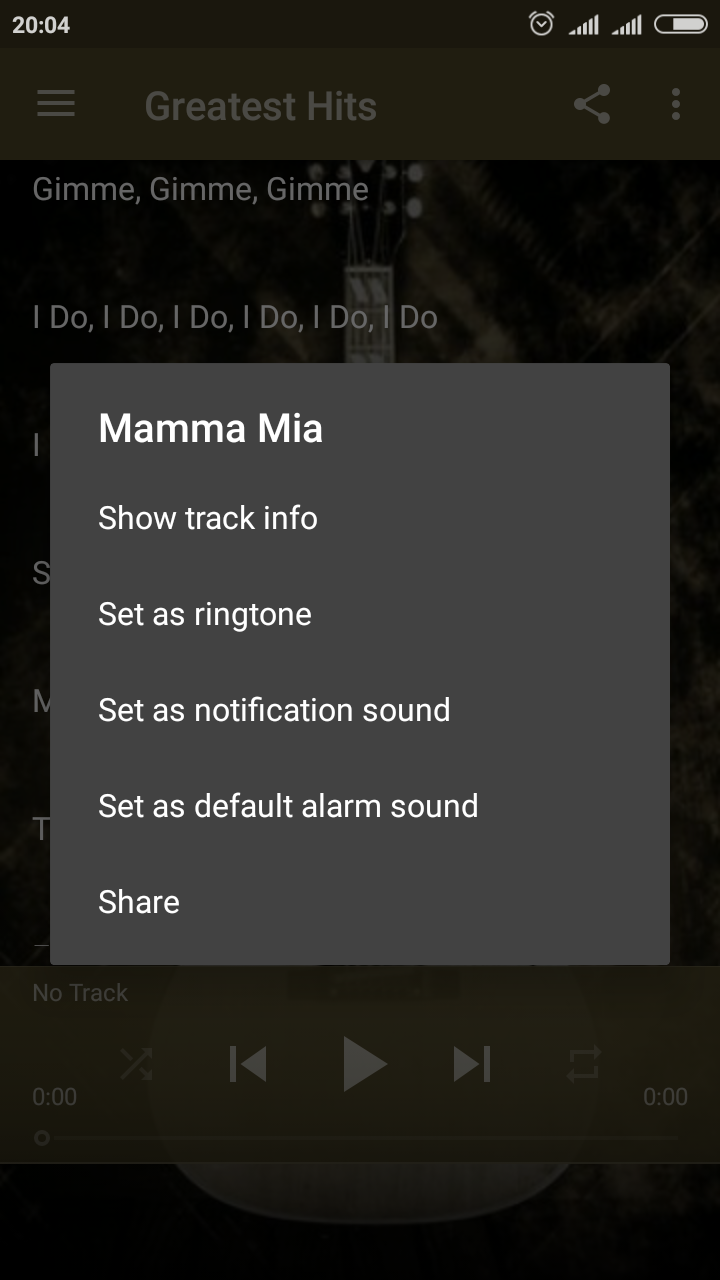Choose Set as ringtone
This screenshot has height=1280, width=720.
205,614
